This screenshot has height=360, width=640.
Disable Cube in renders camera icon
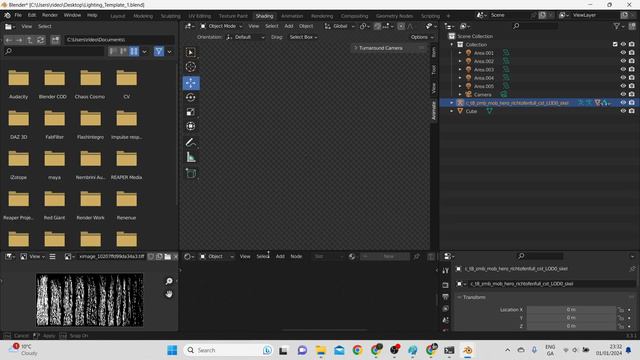(x=632, y=111)
